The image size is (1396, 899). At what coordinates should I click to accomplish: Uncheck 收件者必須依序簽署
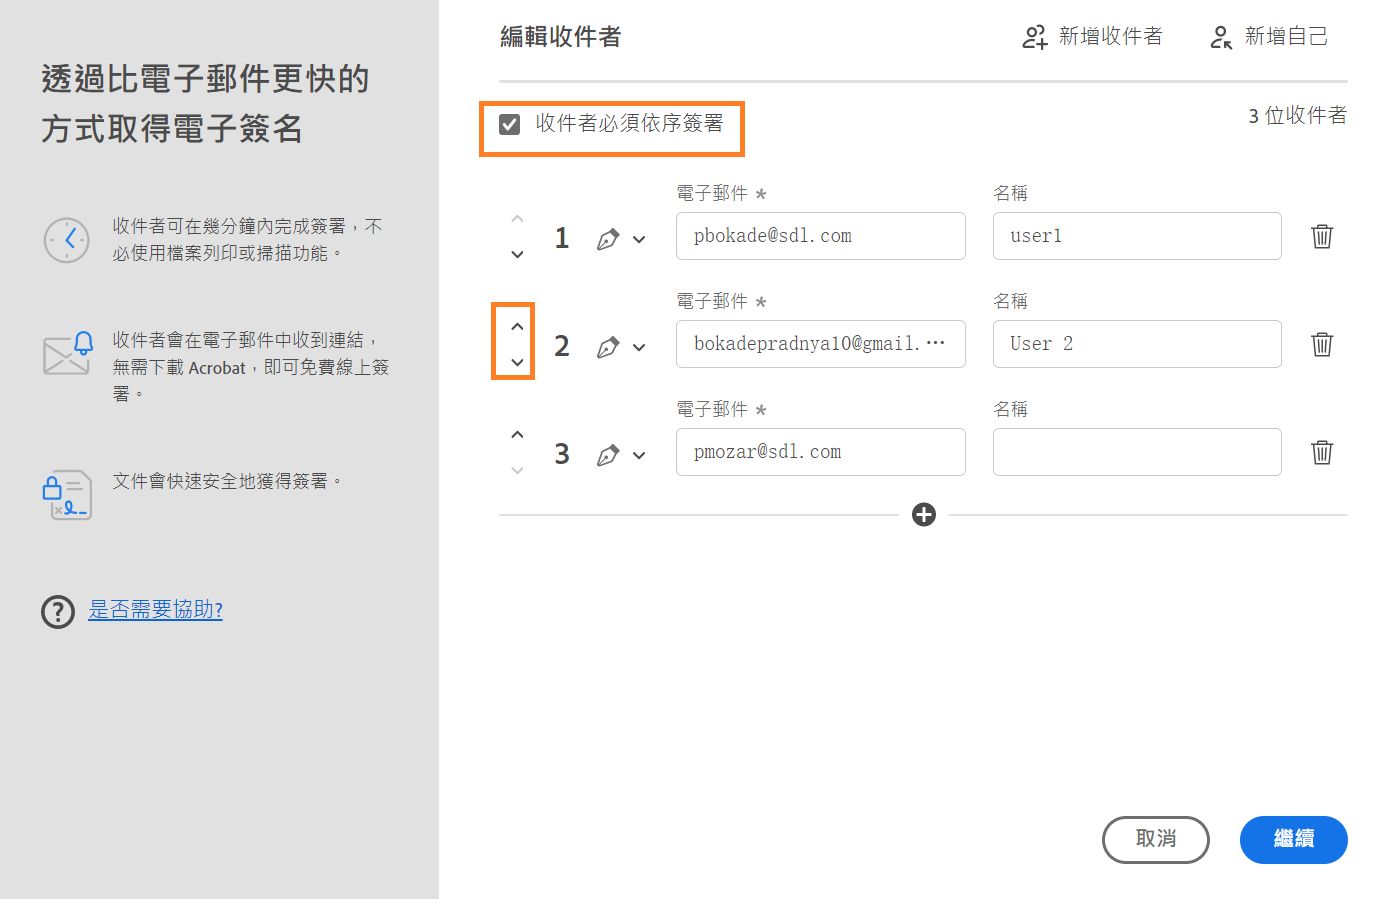[x=508, y=123]
